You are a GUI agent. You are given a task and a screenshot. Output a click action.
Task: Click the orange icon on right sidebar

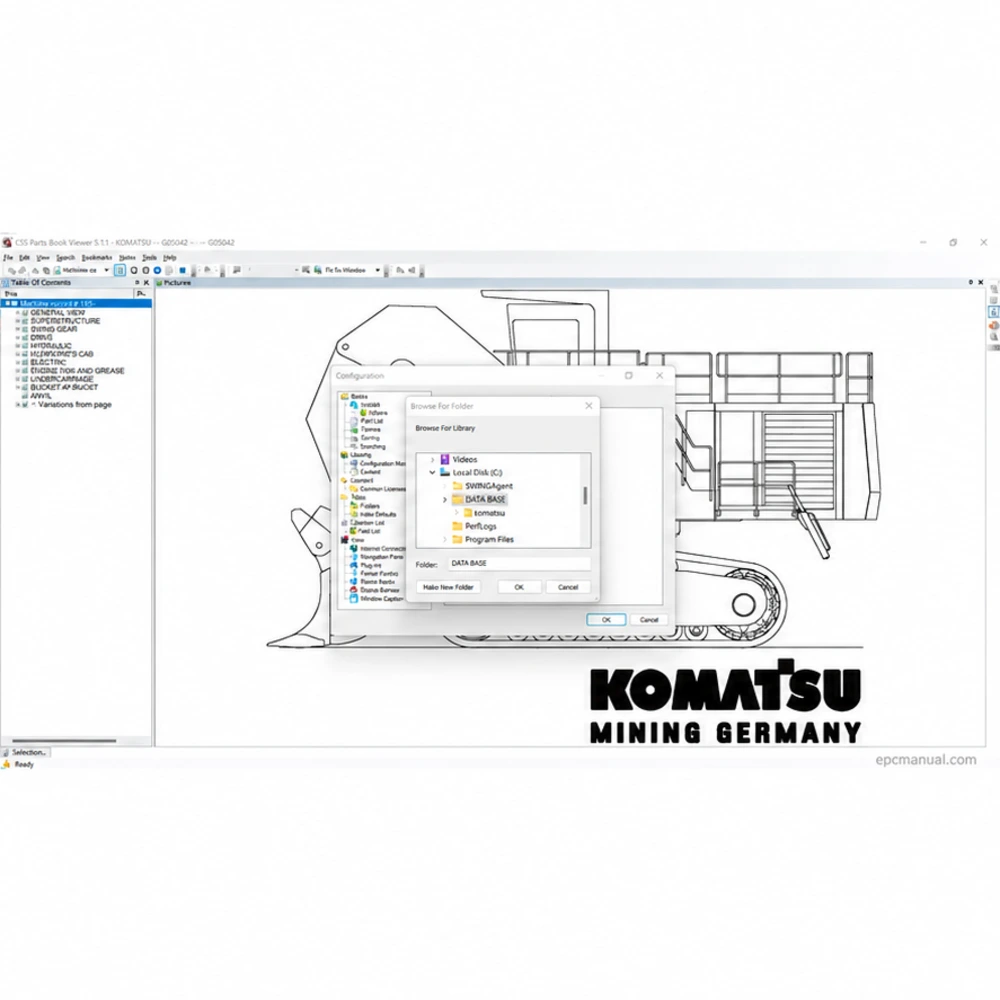tap(994, 325)
